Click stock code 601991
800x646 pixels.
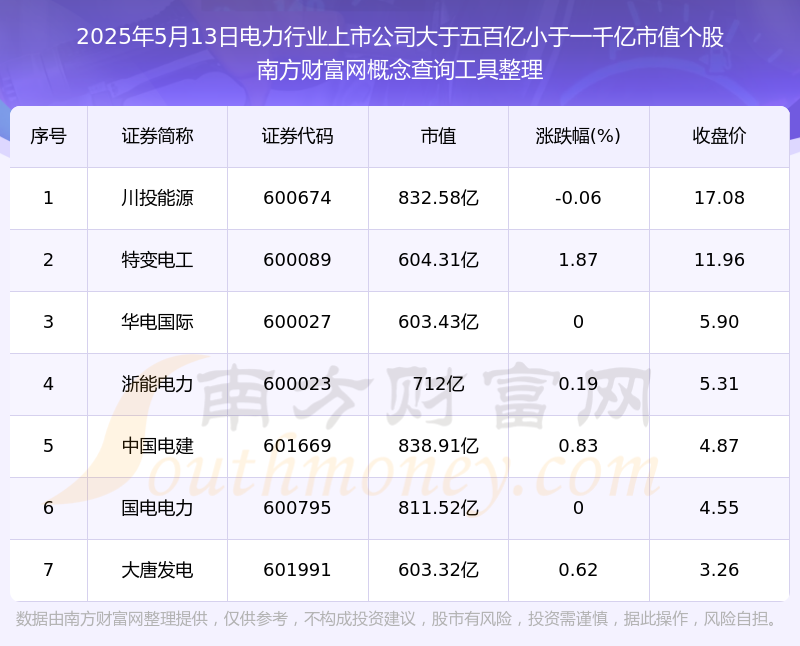(297, 570)
